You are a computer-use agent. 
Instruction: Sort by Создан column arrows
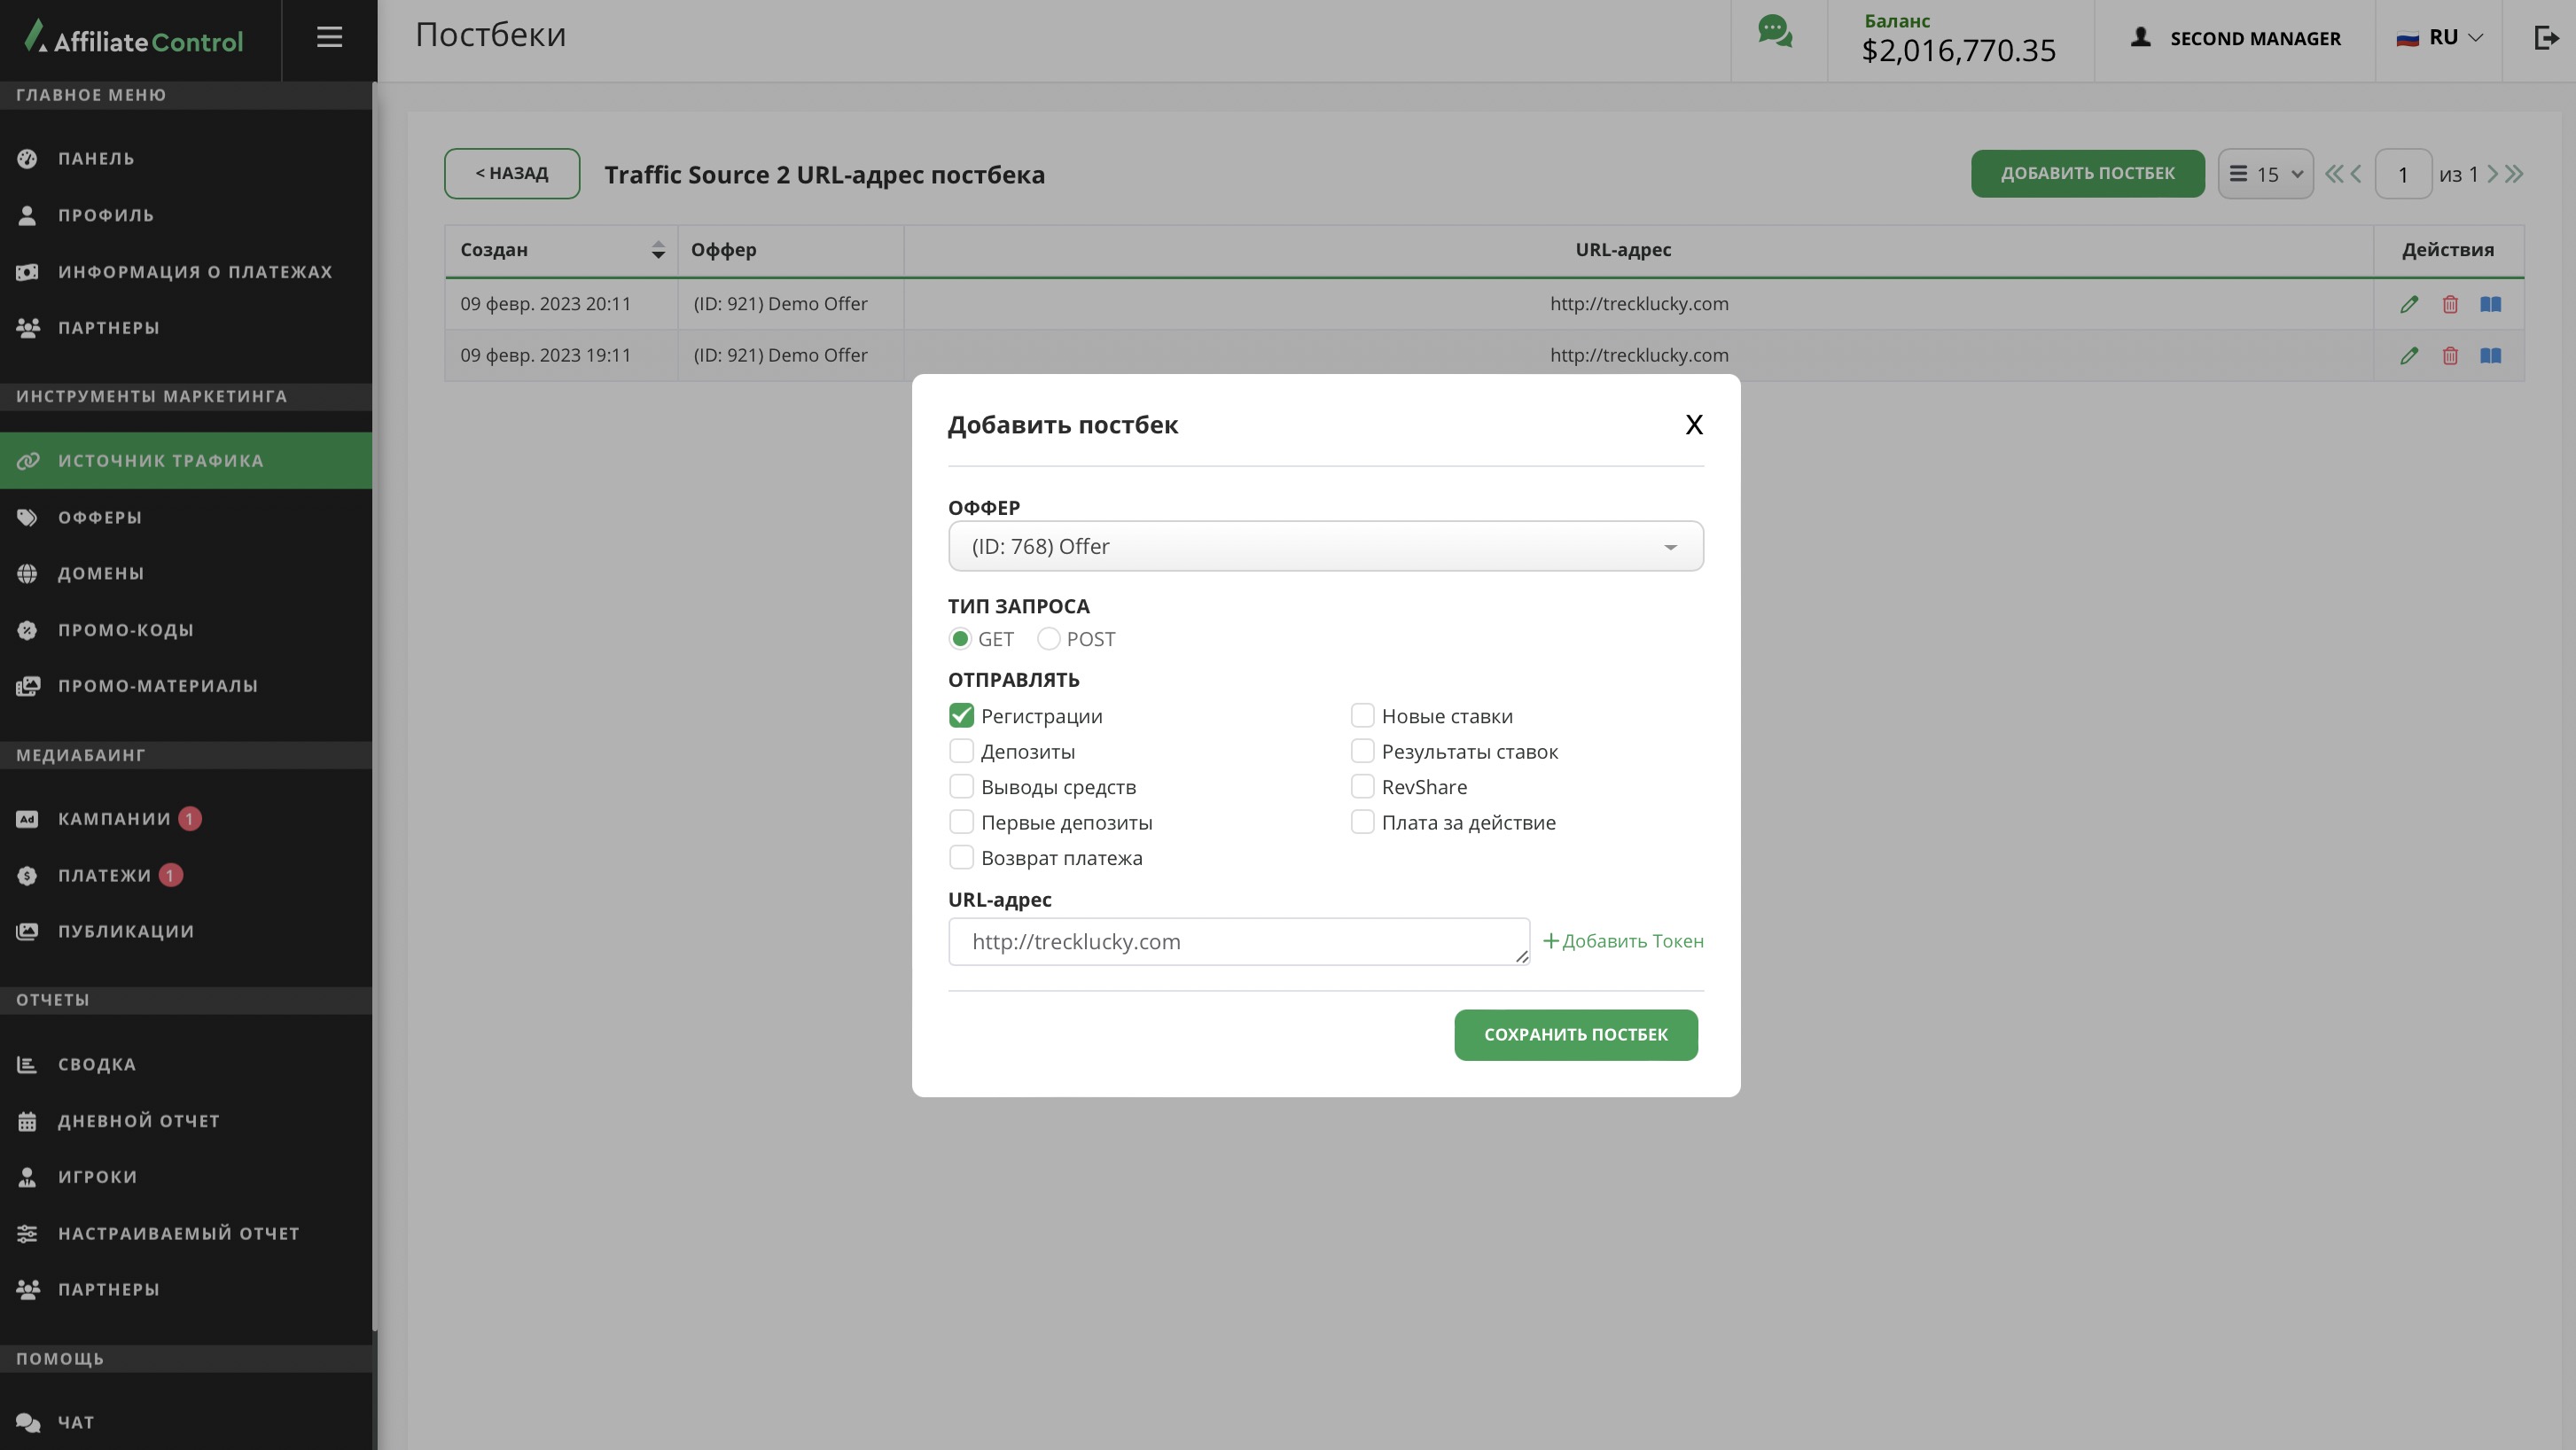(x=657, y=250)
